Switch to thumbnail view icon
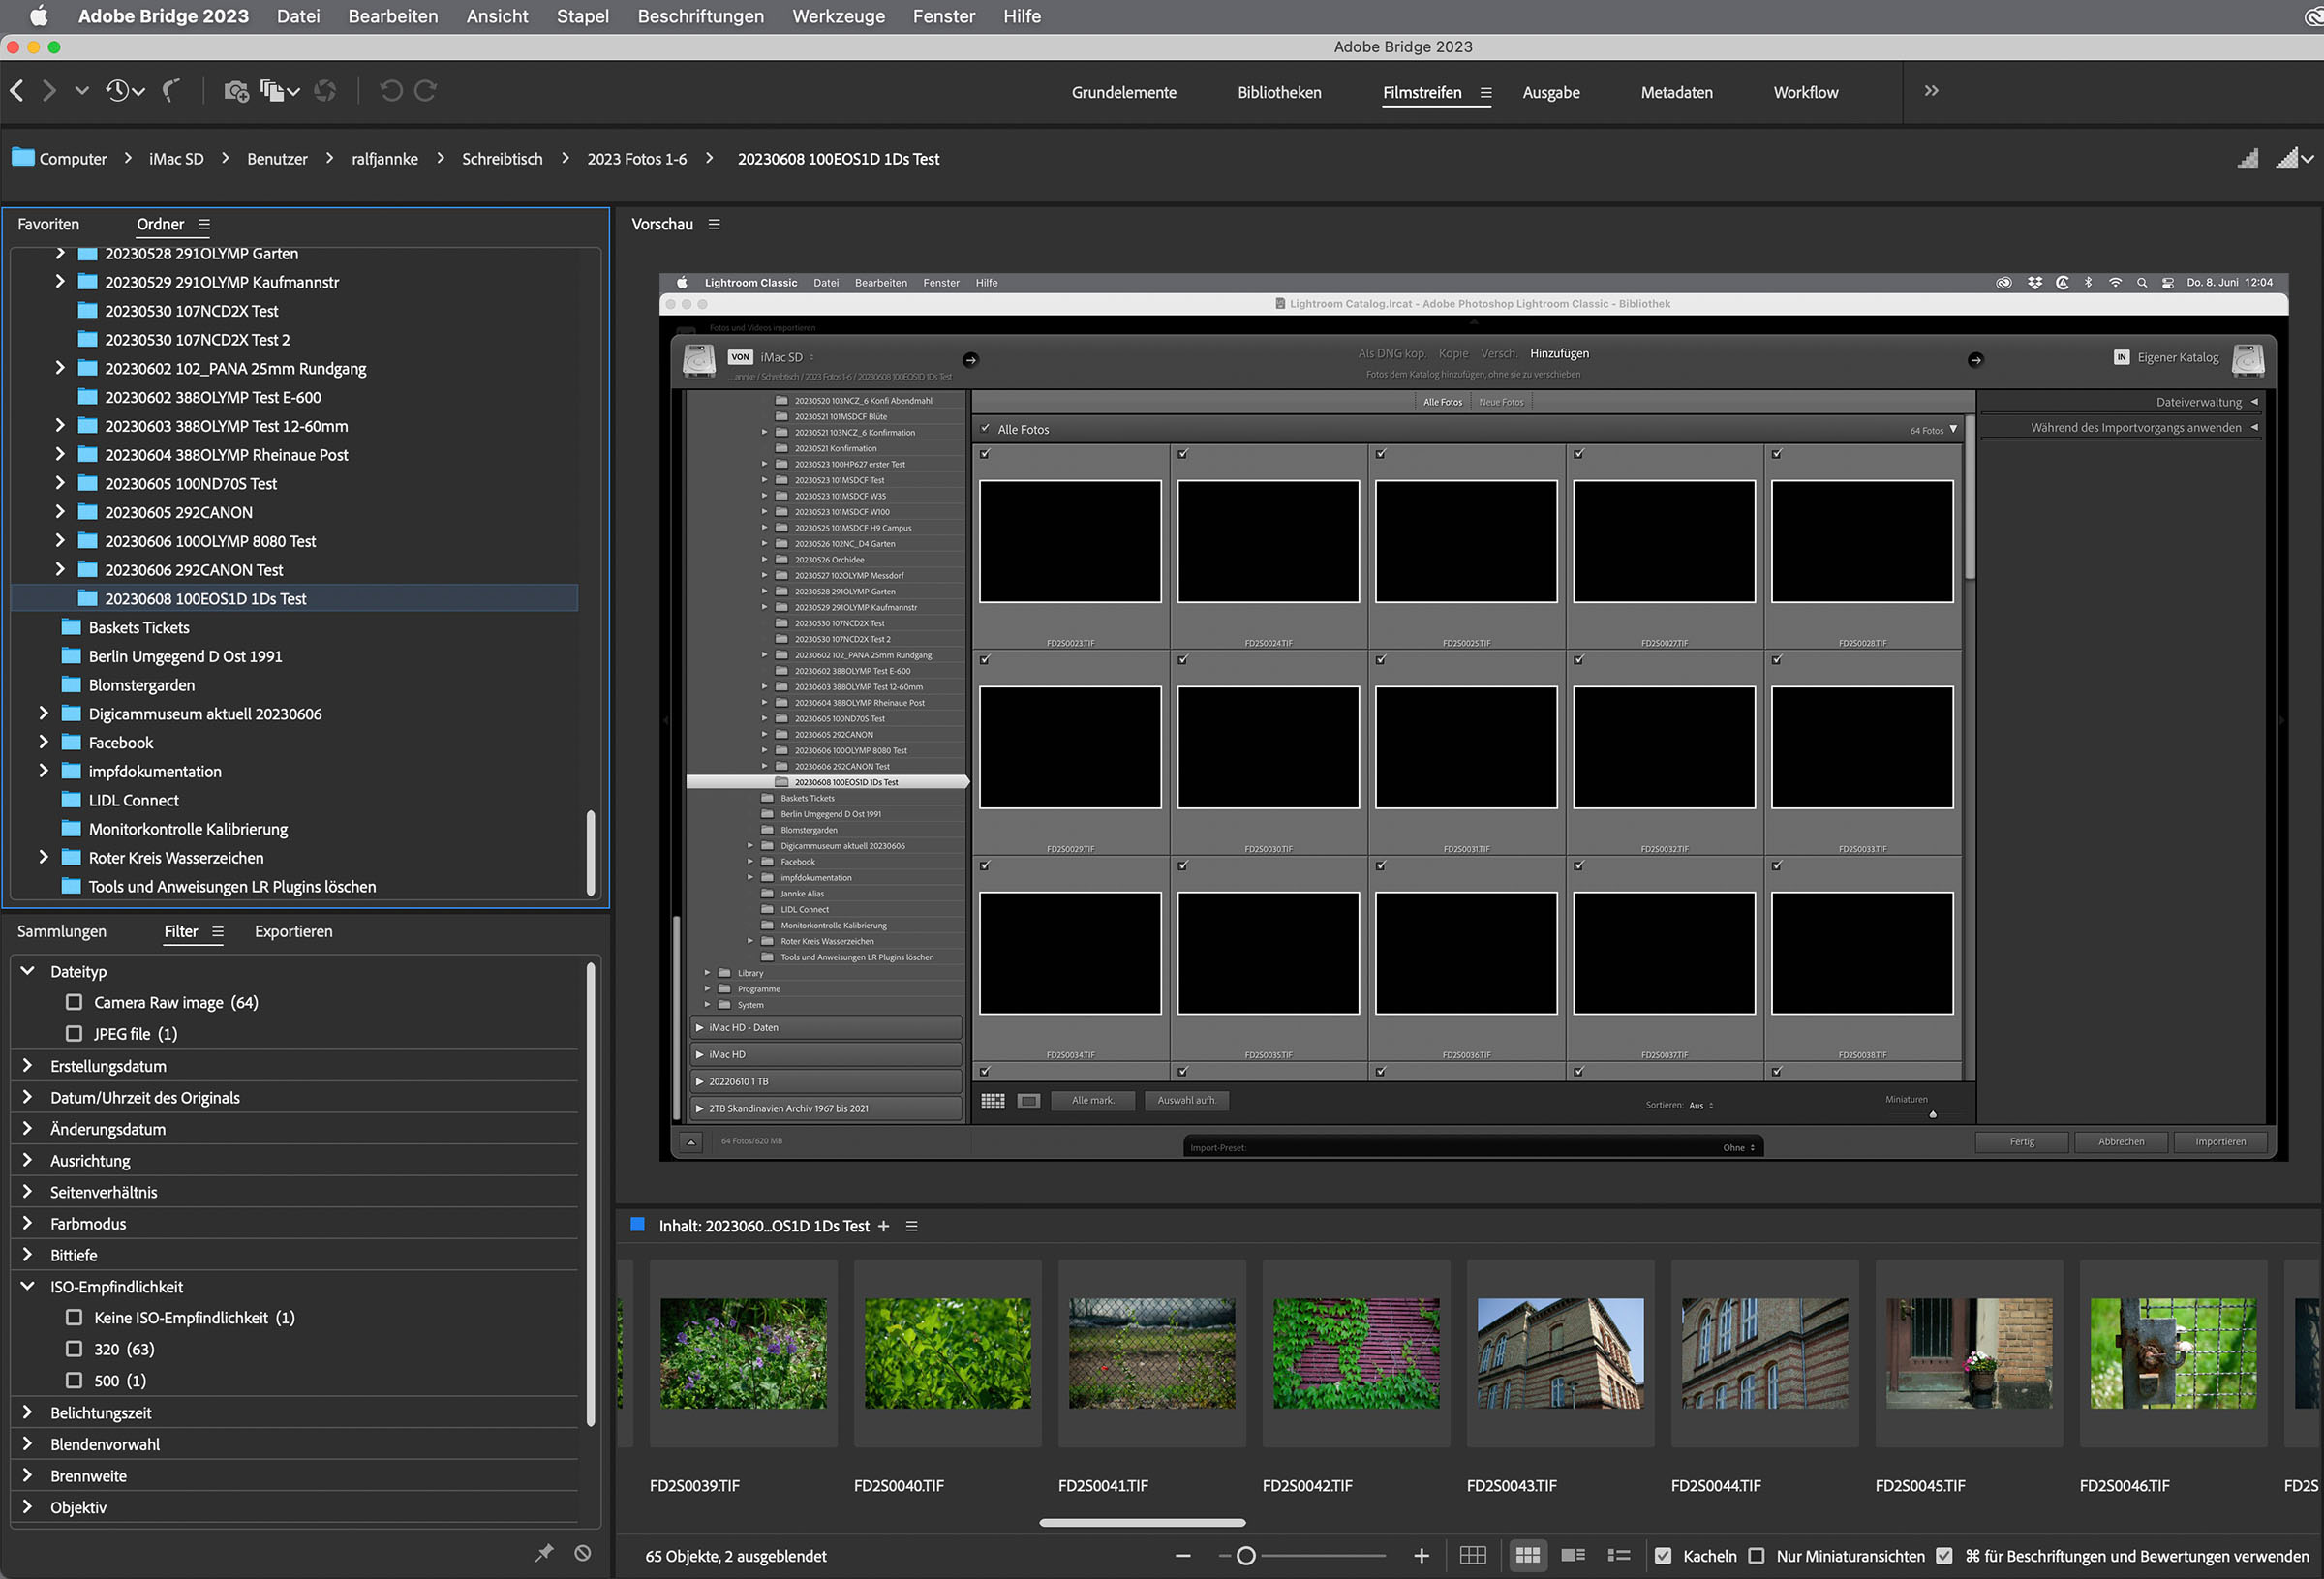The width and height of the screenshot is (2324, 1579). [x=1528, y=1556]
